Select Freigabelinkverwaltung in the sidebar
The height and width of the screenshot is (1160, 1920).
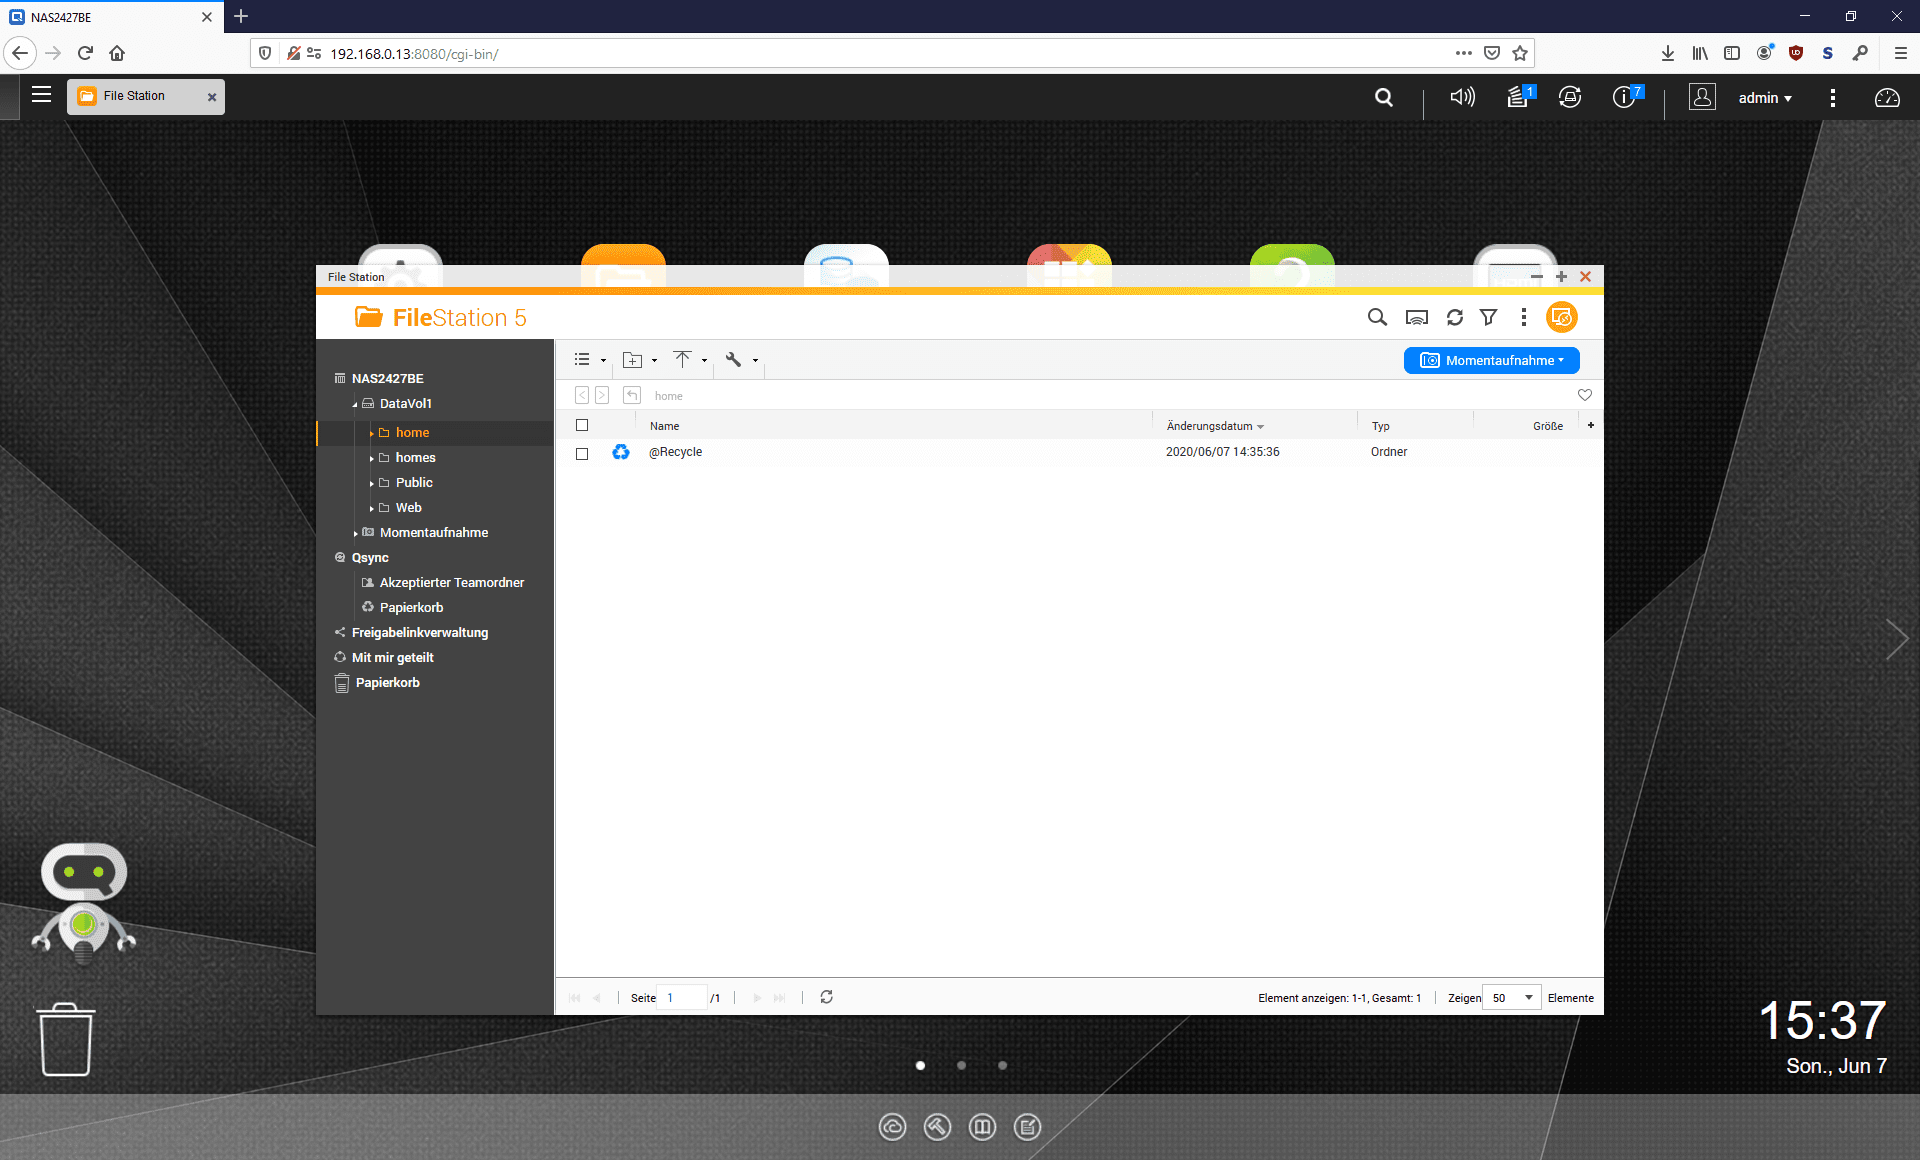coord(420,632)
